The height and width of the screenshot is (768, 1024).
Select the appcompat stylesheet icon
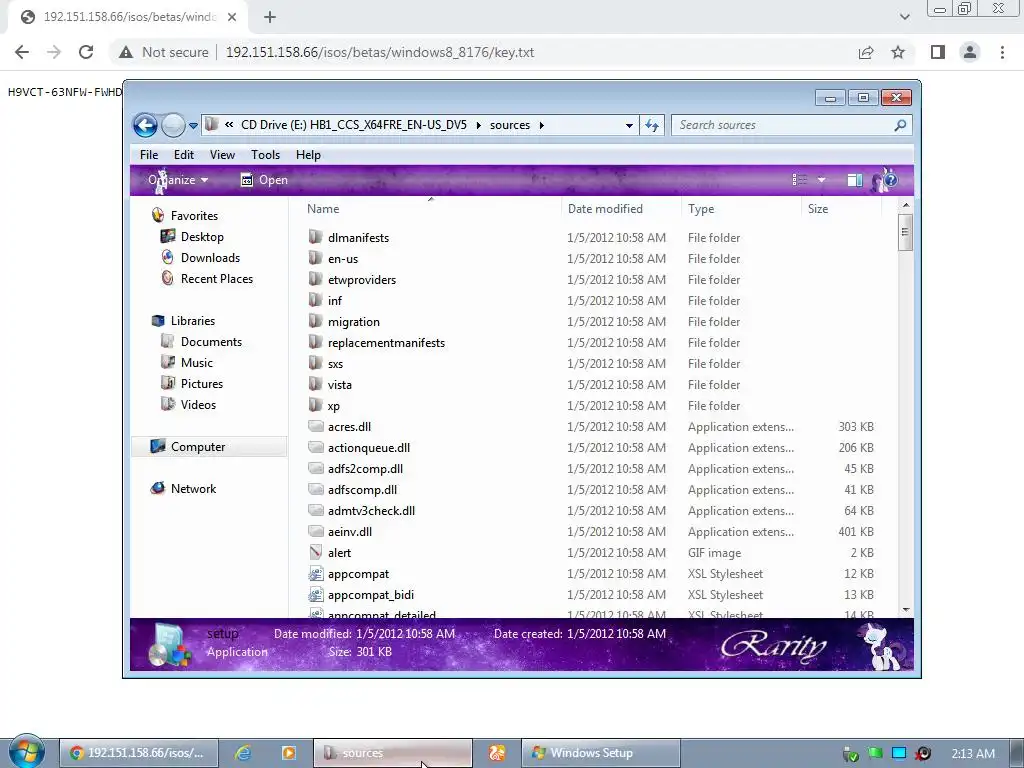[315, 573]
